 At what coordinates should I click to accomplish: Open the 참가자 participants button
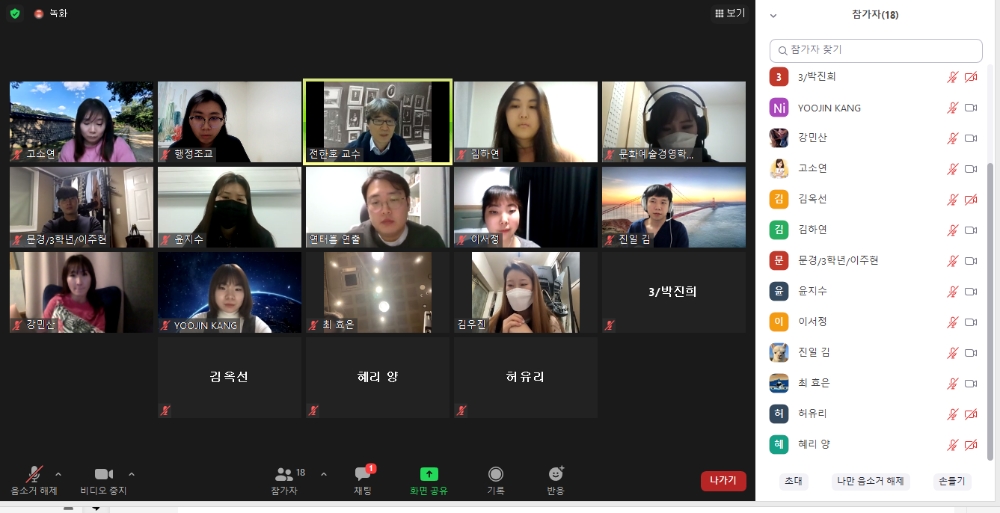pyautogui.click(x=284, y=480)
